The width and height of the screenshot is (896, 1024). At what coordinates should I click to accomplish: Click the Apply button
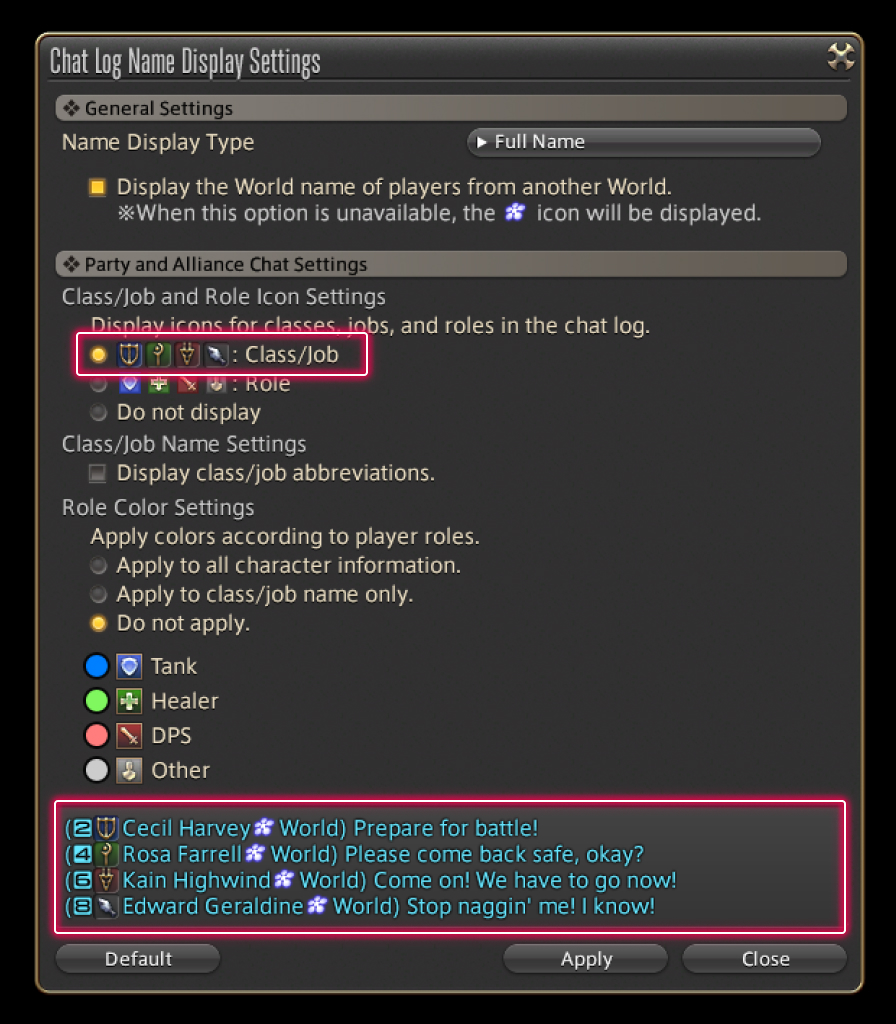586,959
